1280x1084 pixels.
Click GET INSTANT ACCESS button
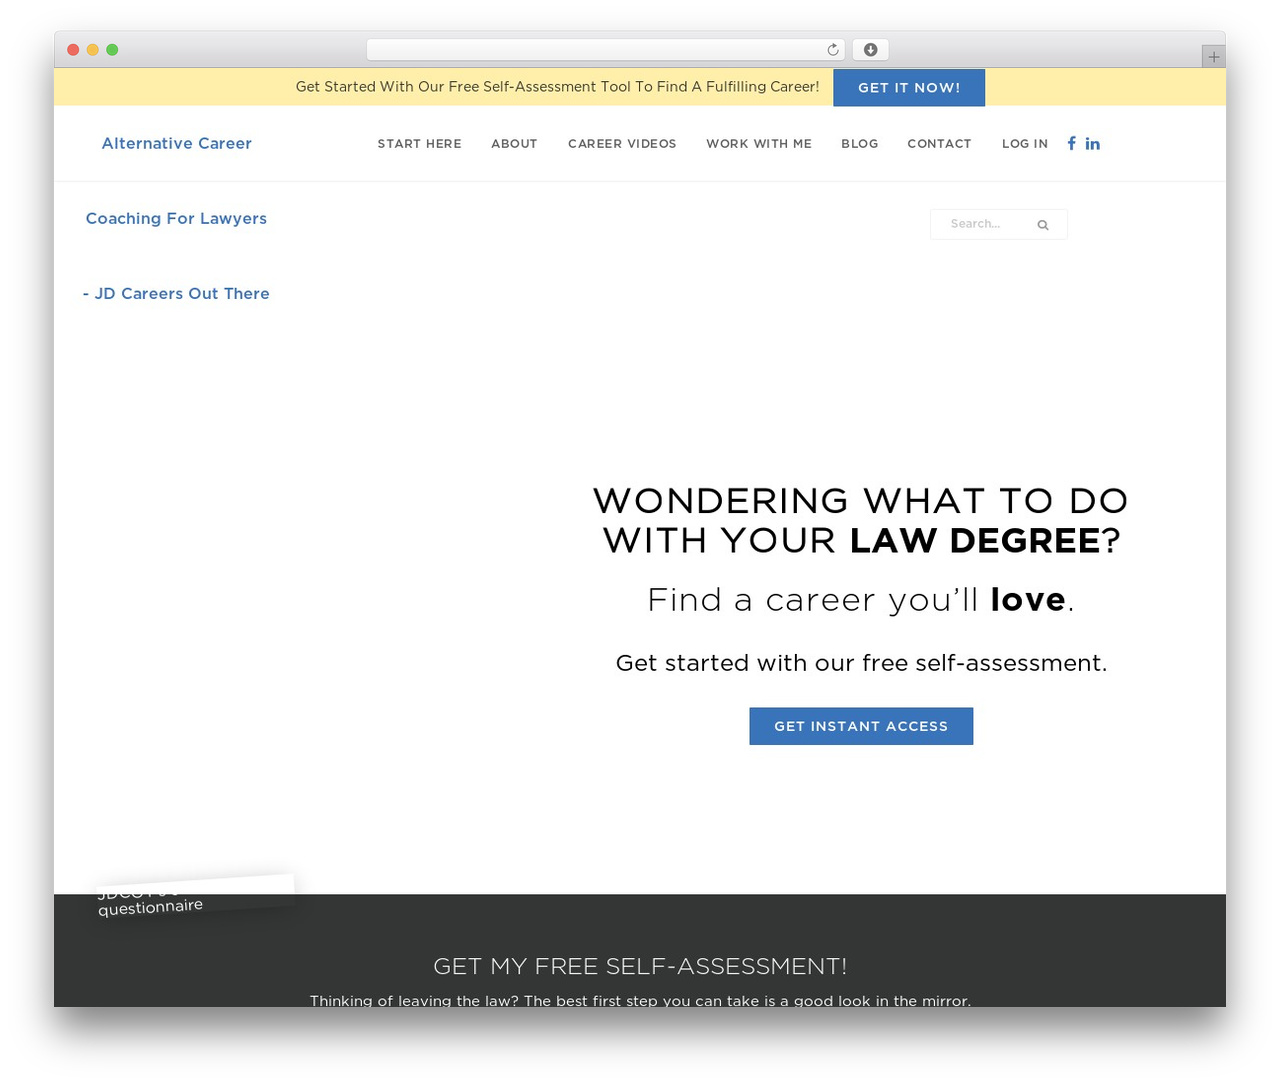pyautogui.click(x=861, y=726)
